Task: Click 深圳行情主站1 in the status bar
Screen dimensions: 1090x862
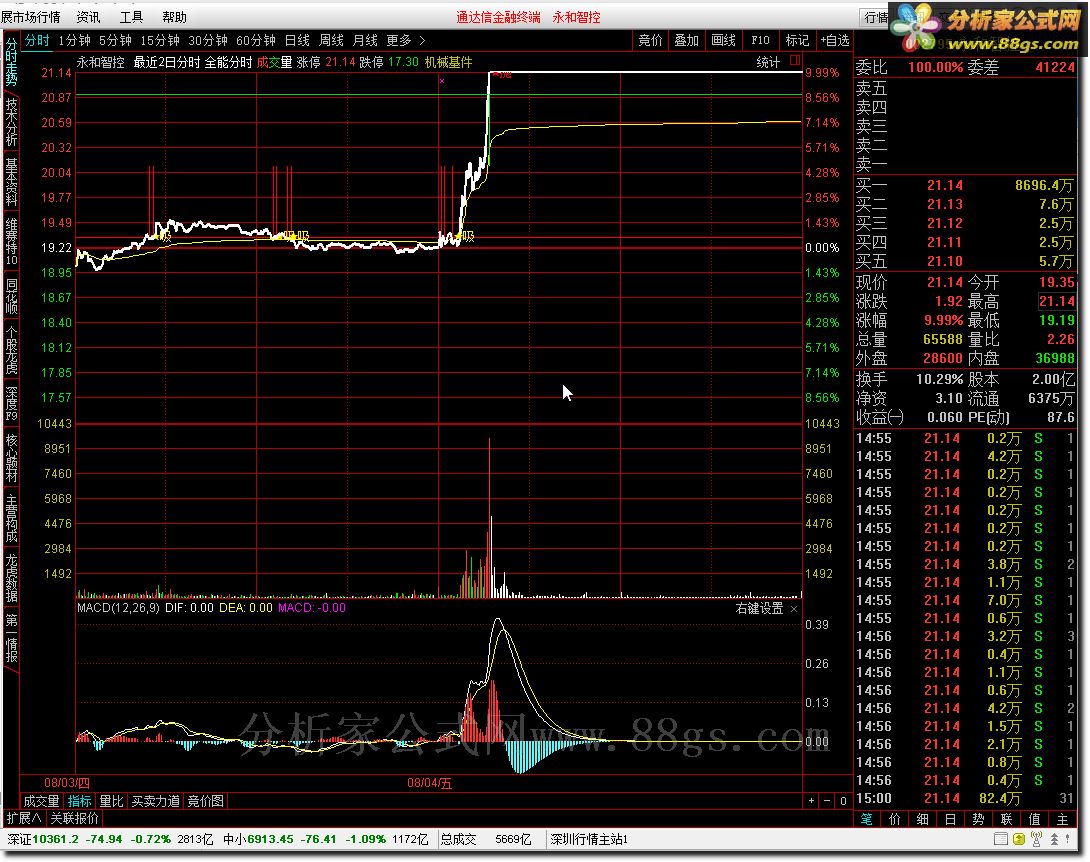Action: [589, 839]
